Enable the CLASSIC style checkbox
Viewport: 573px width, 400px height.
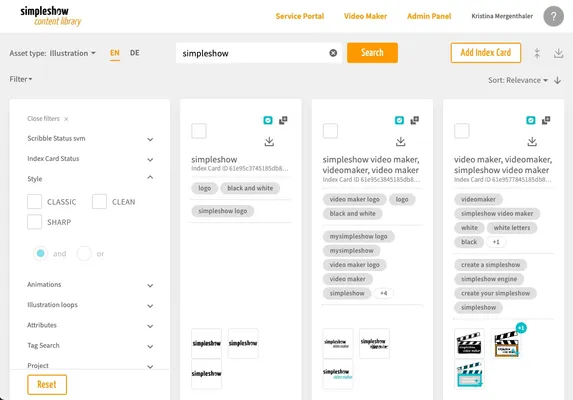point(34,202)
